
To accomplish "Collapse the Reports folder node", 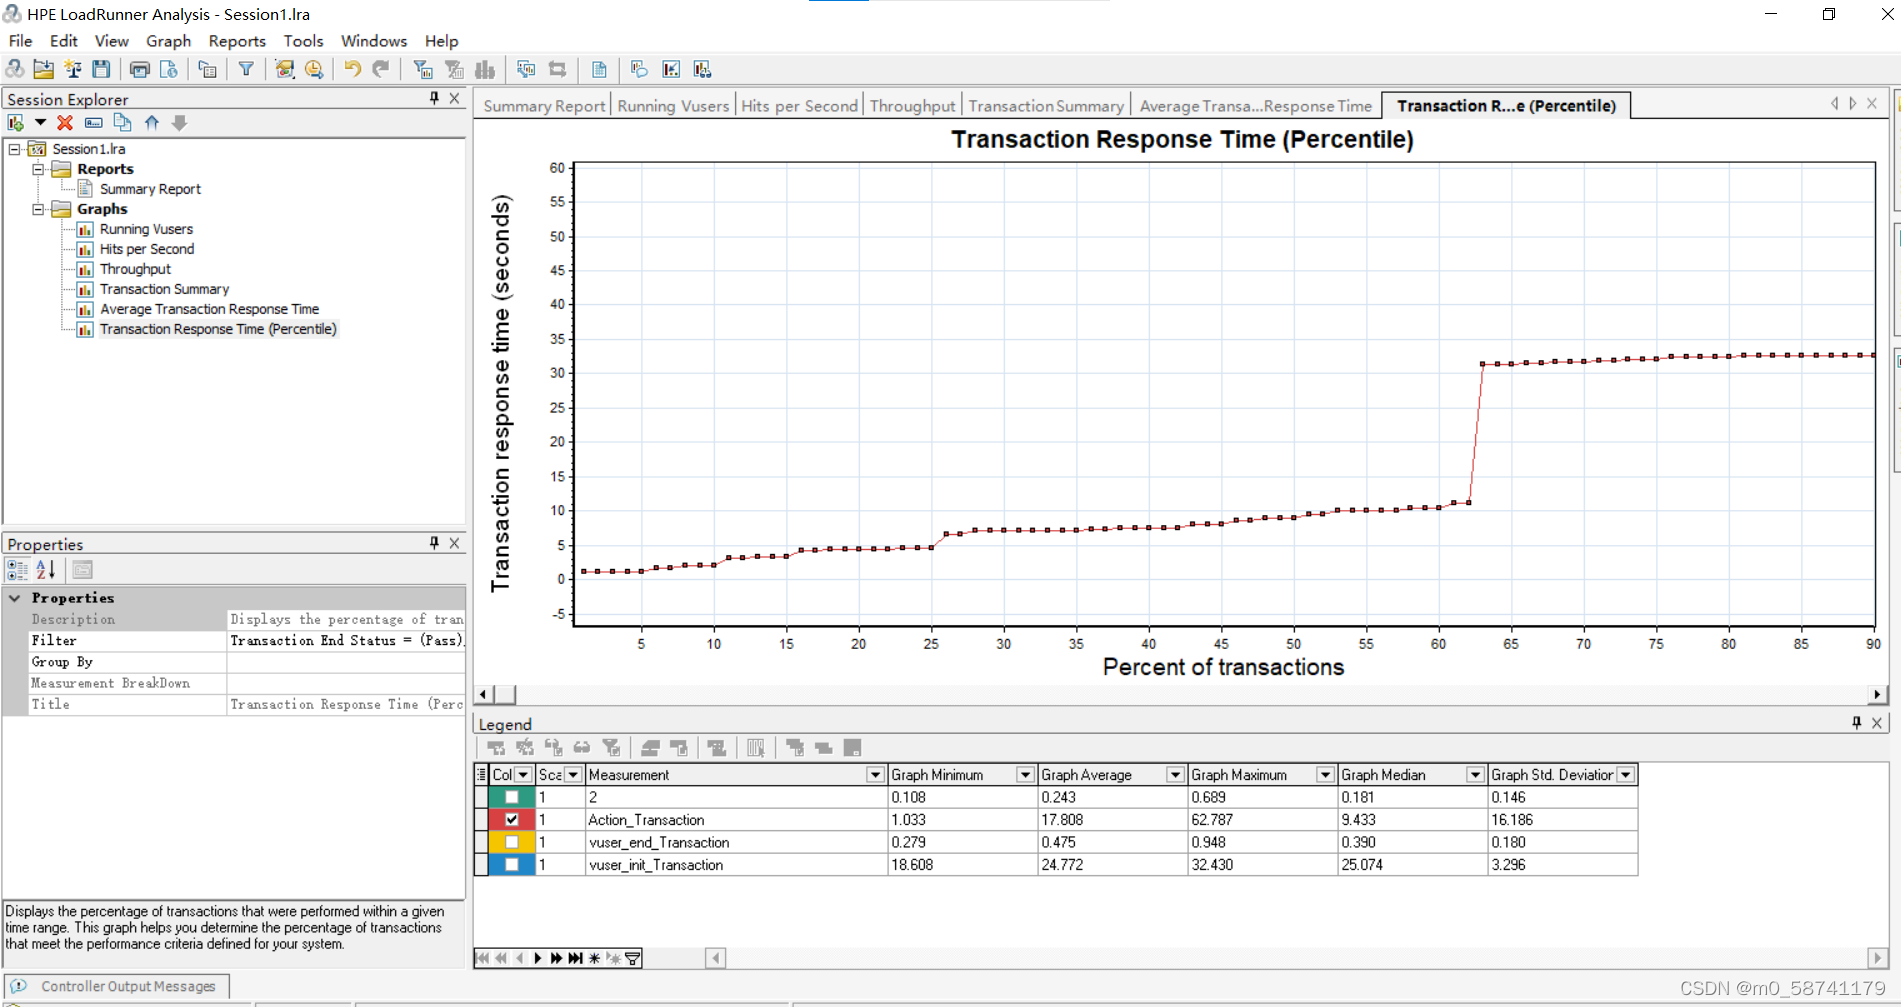I will [x=38, y=169].
